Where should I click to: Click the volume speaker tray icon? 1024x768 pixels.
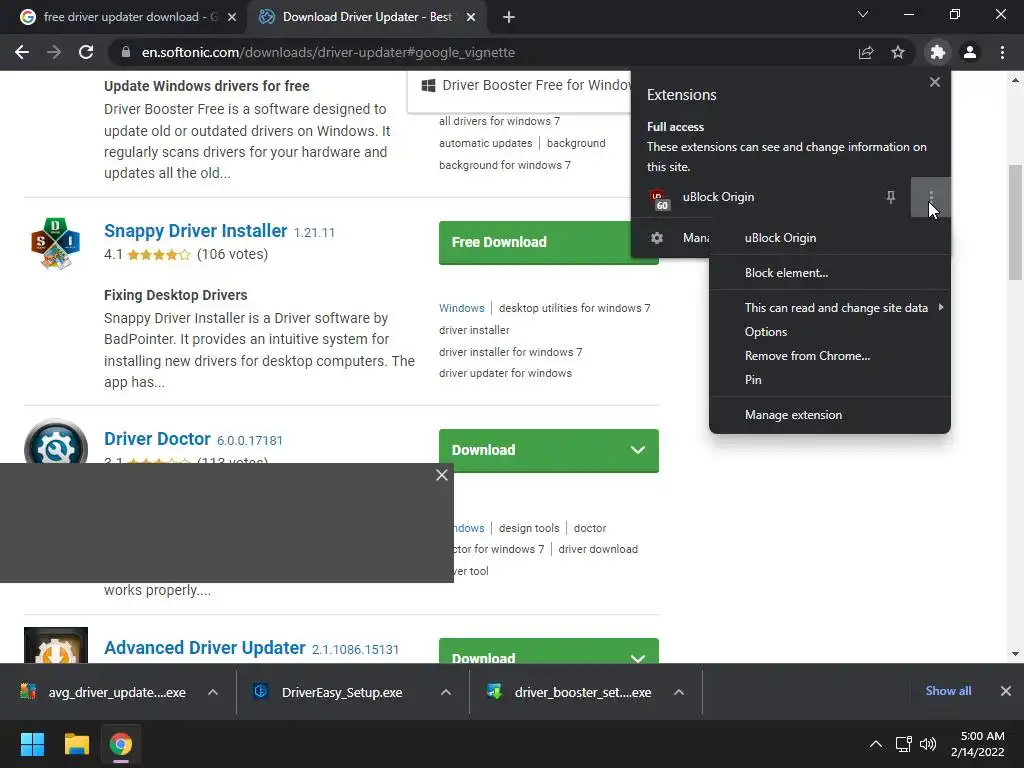(x=927, y=744)
